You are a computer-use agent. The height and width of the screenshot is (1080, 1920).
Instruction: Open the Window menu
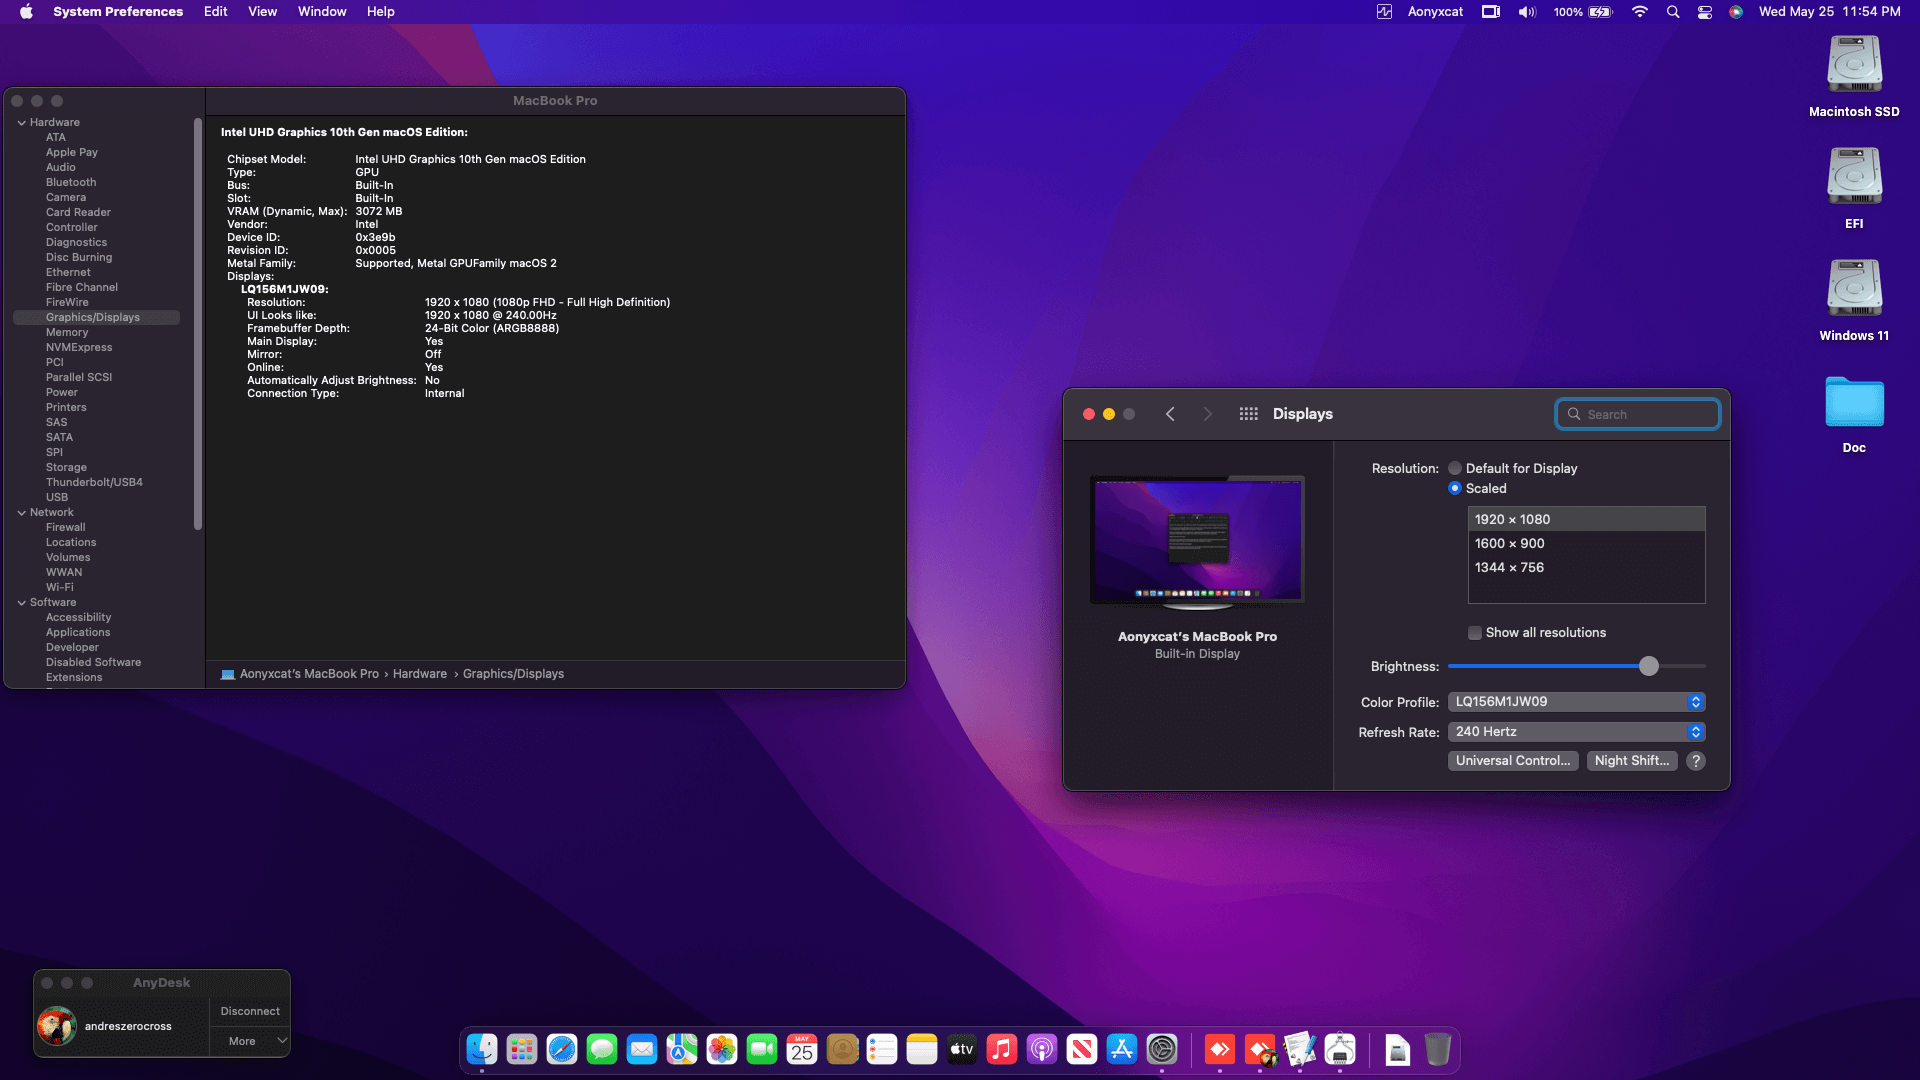[322, 12]
